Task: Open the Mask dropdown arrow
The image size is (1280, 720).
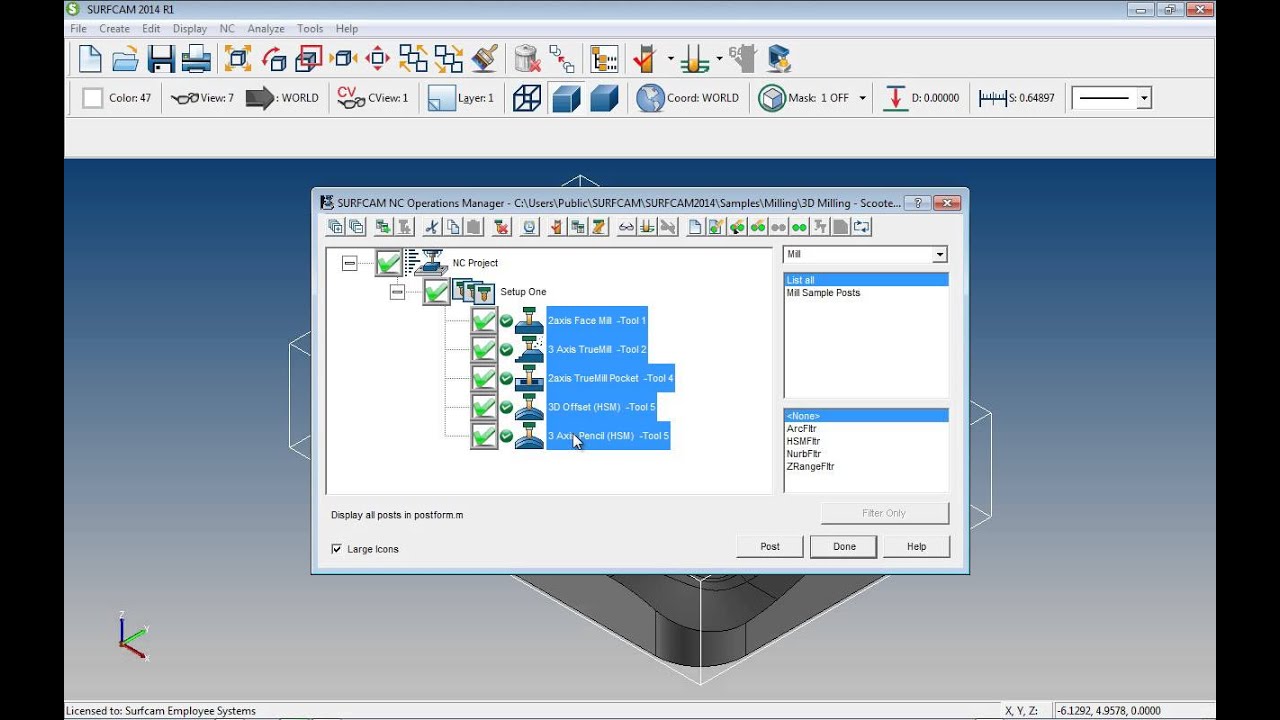Action: [862, 98]
